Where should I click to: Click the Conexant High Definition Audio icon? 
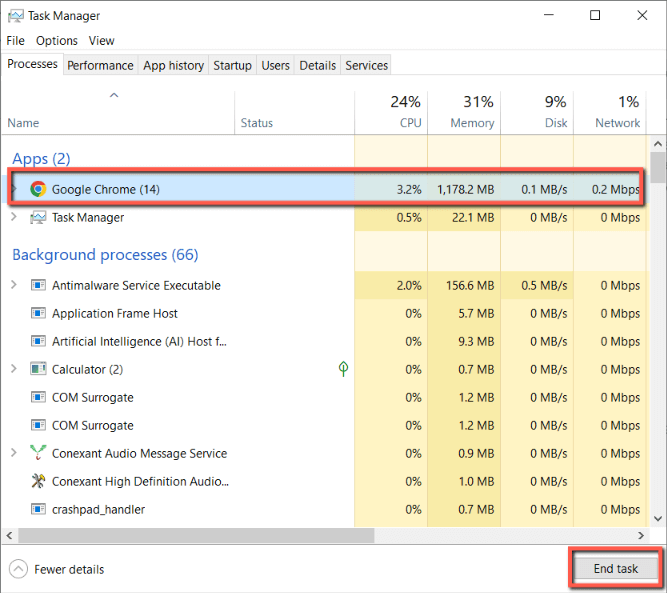click(38, 481)
